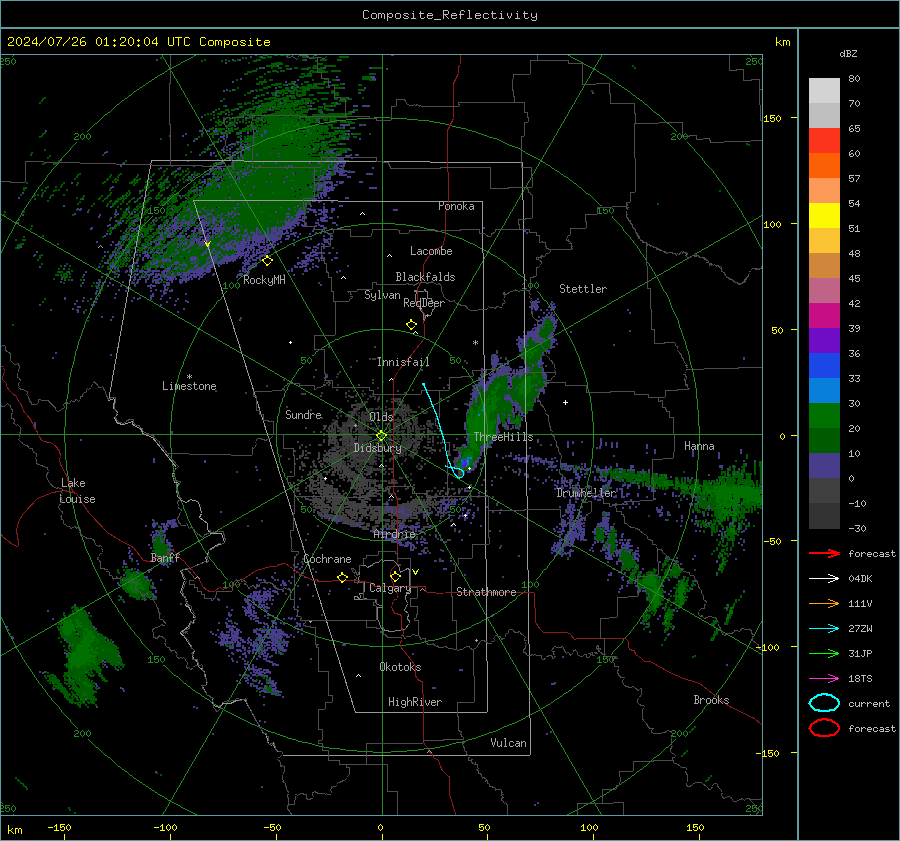Click the magenta 18TS arrow in legend
Screen dimensions: 900x841
point(824,679)
